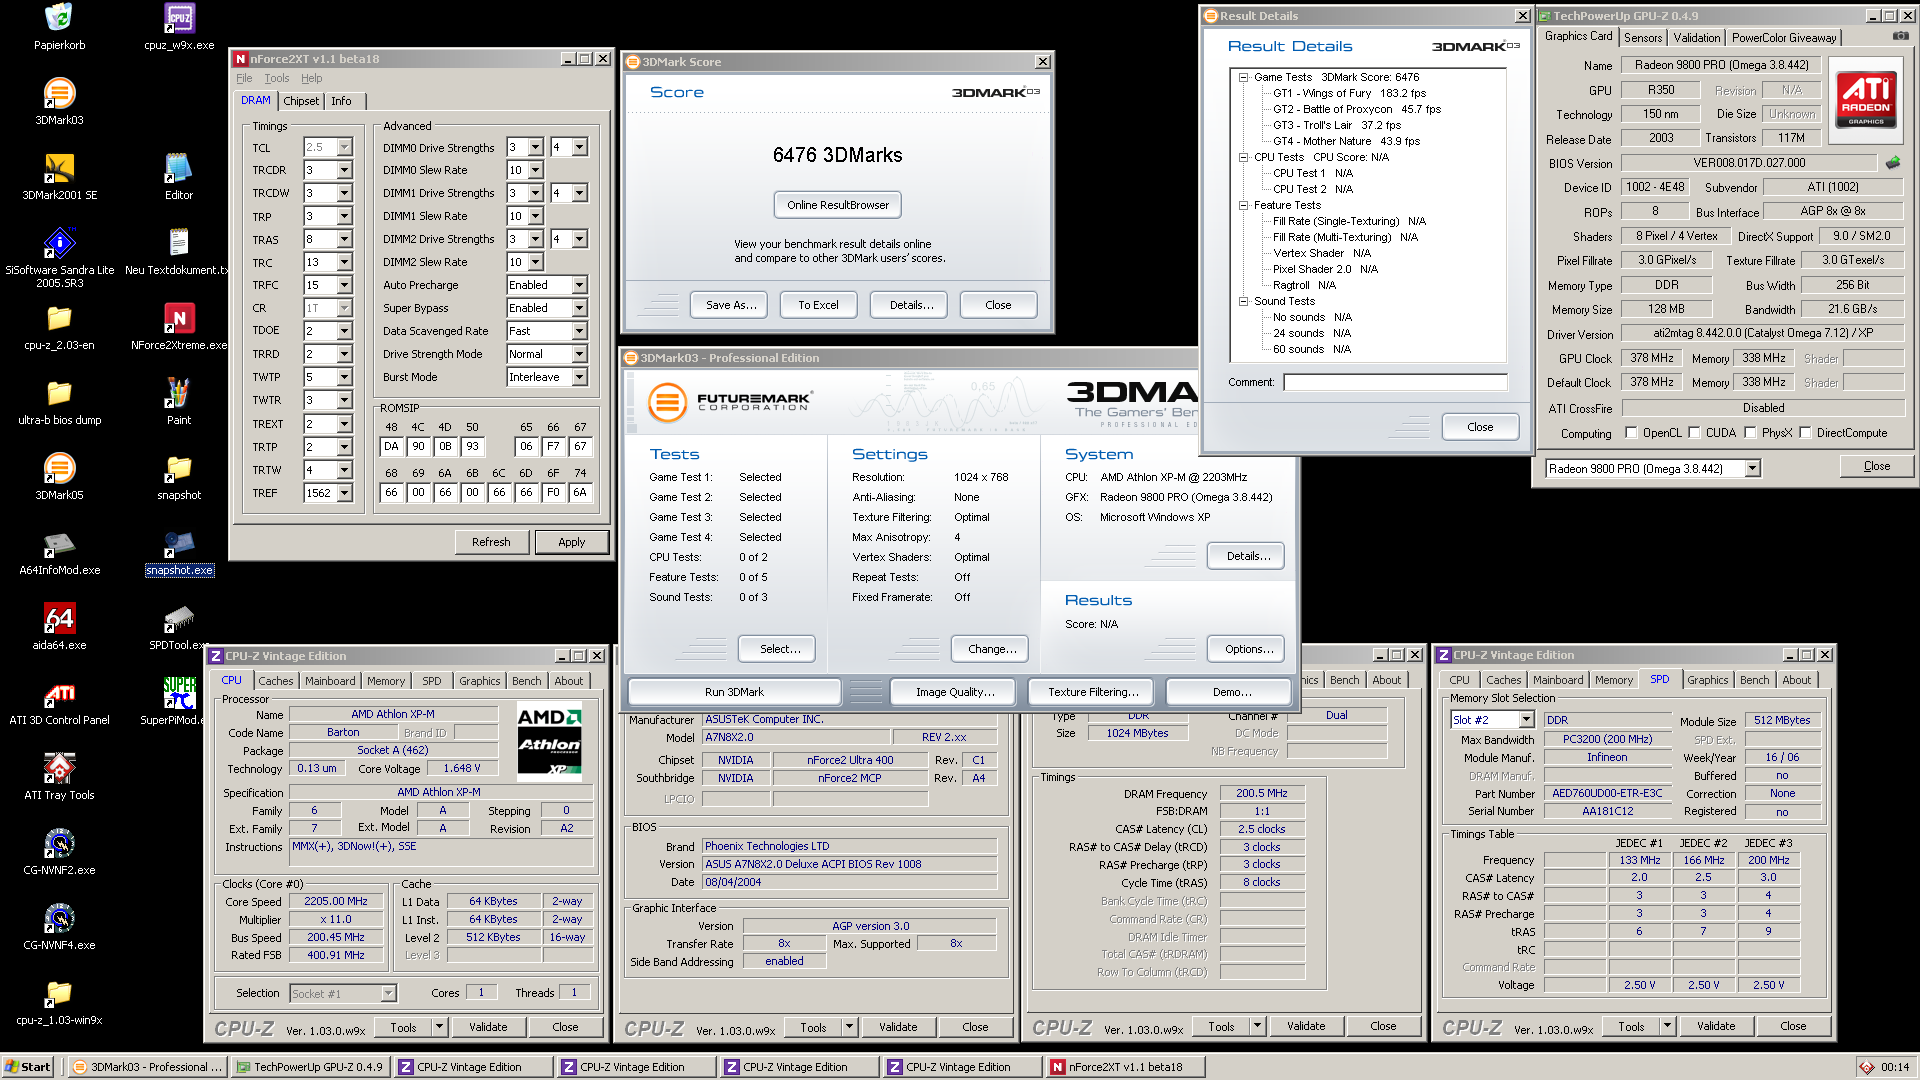
Task: Collapse Feature Tests tree node
Action: click(x=1243, y=205)
